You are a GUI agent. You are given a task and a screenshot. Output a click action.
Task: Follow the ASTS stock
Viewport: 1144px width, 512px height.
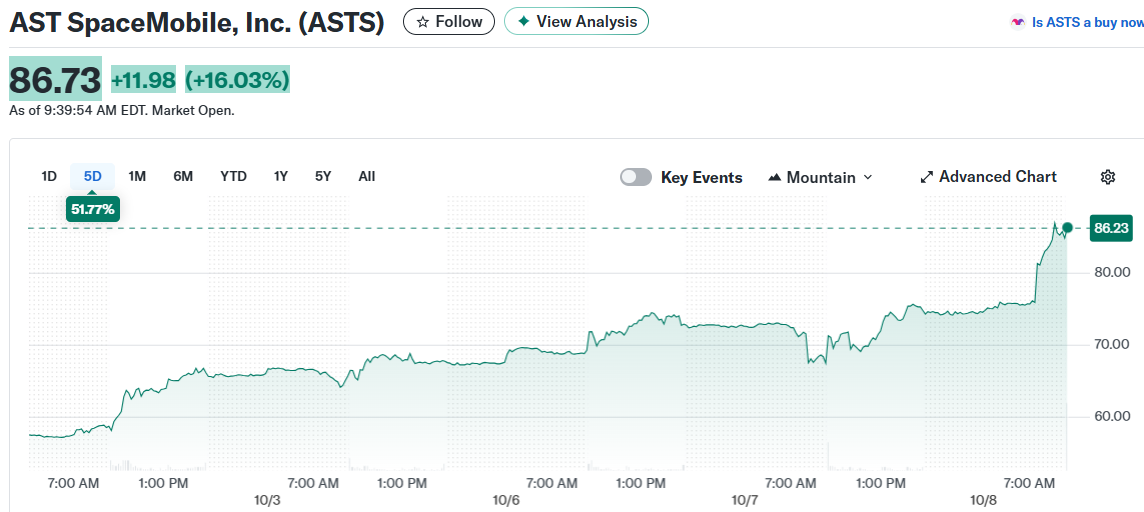coord(449,21)
